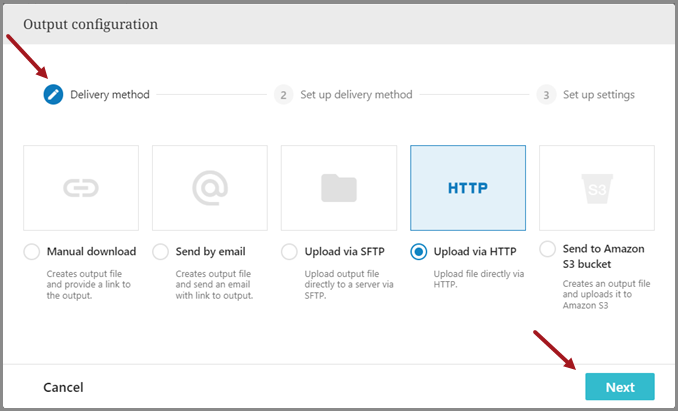Click the Amazon S3 bucket icon tile

coord(597,187)
